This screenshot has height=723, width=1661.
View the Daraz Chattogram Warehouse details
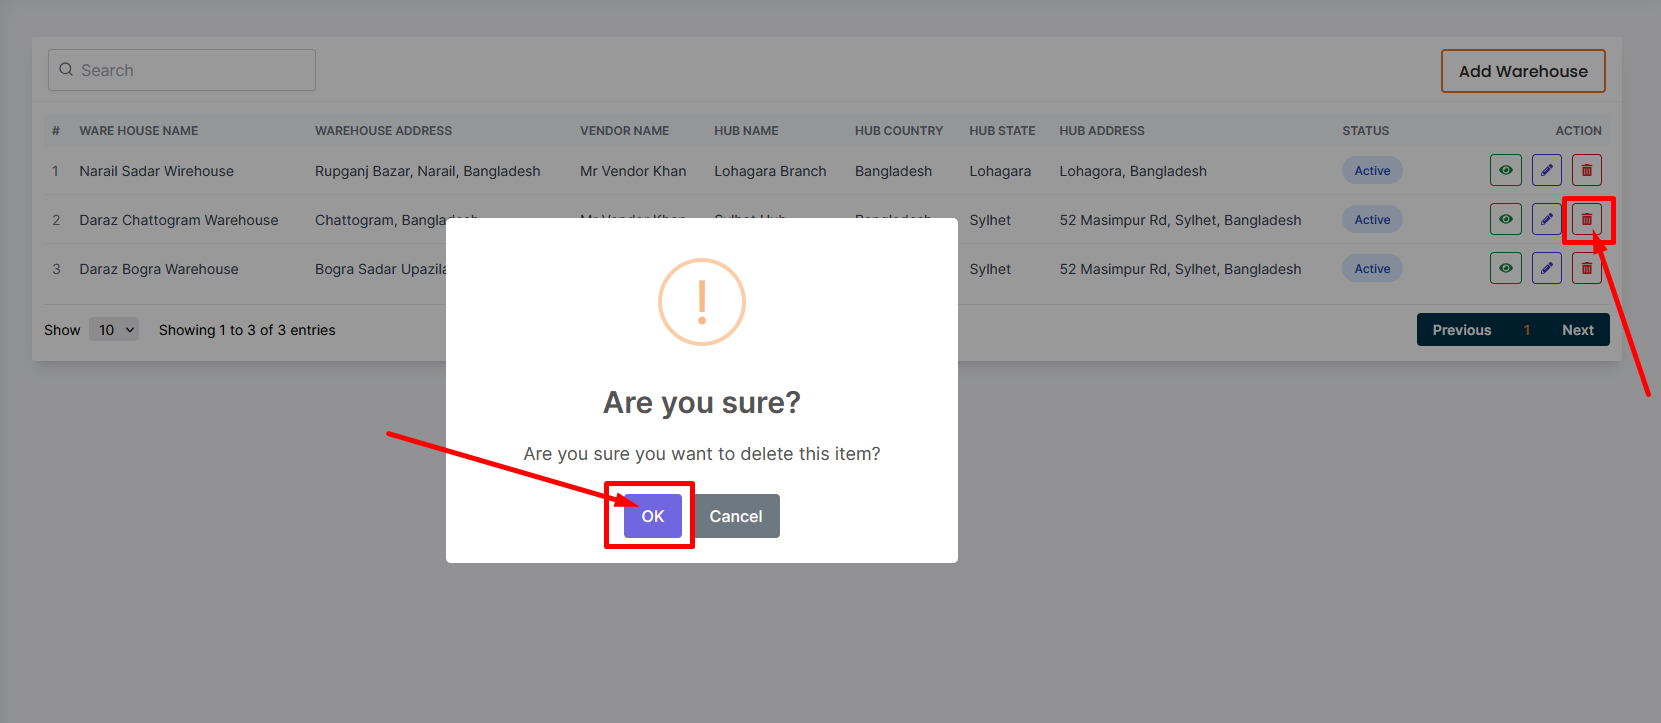(1505, 220)
